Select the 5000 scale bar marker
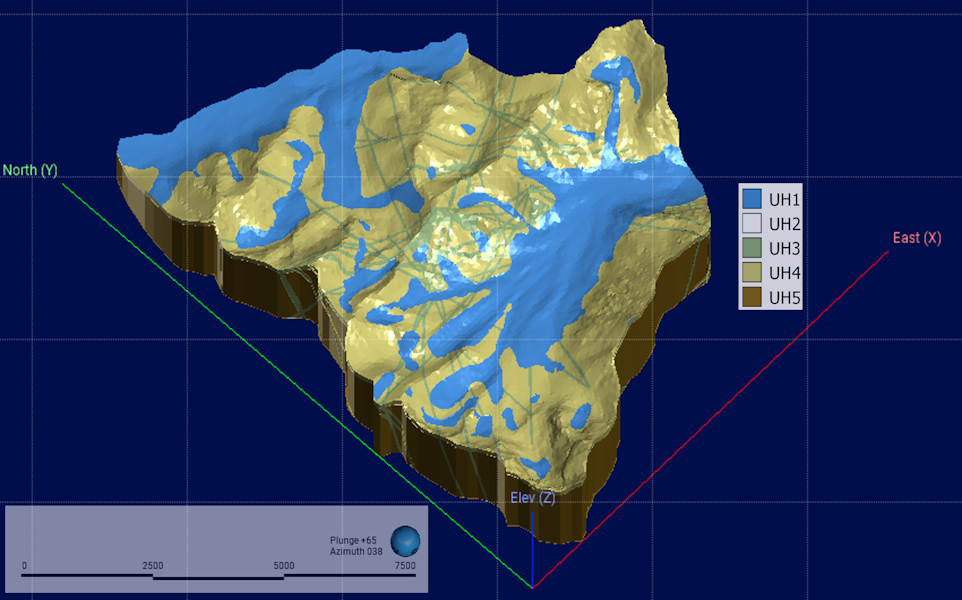962x600 pixels. click(284, 566)
